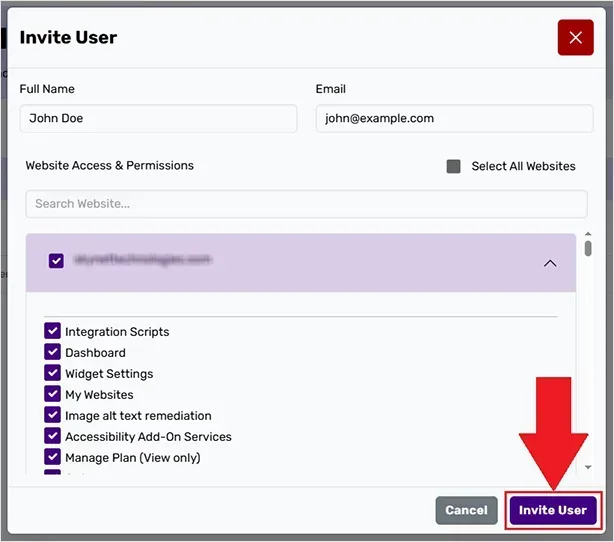The height and width of the screenshot is (542, 614).
Task: Collapse the website permissions chevron
Action: tap(549, 264)
